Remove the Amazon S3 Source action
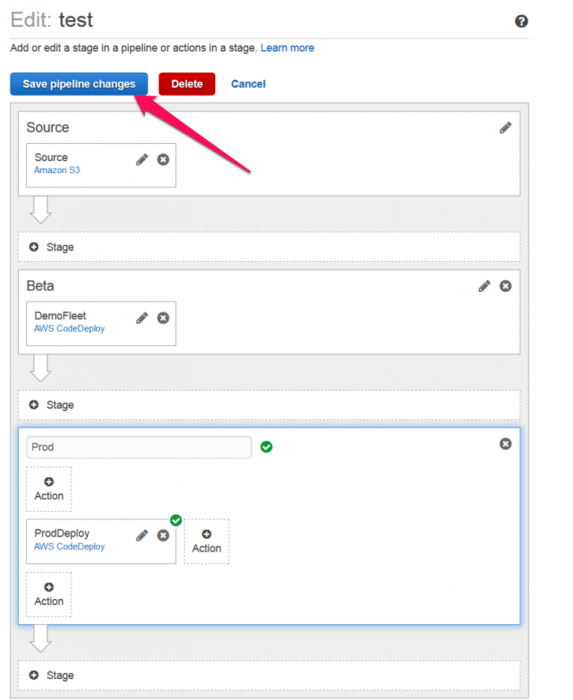Viewport: 573px width, 700px height. (x=163, y=159)
